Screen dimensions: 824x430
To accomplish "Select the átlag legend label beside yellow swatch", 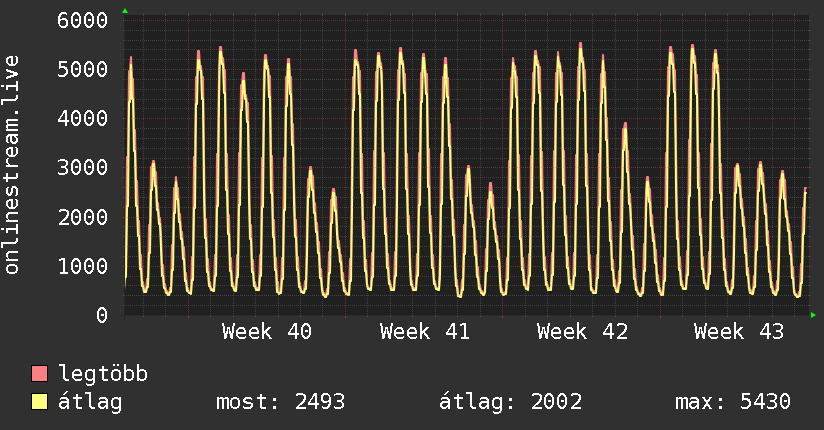I will [x=90, y=402].
